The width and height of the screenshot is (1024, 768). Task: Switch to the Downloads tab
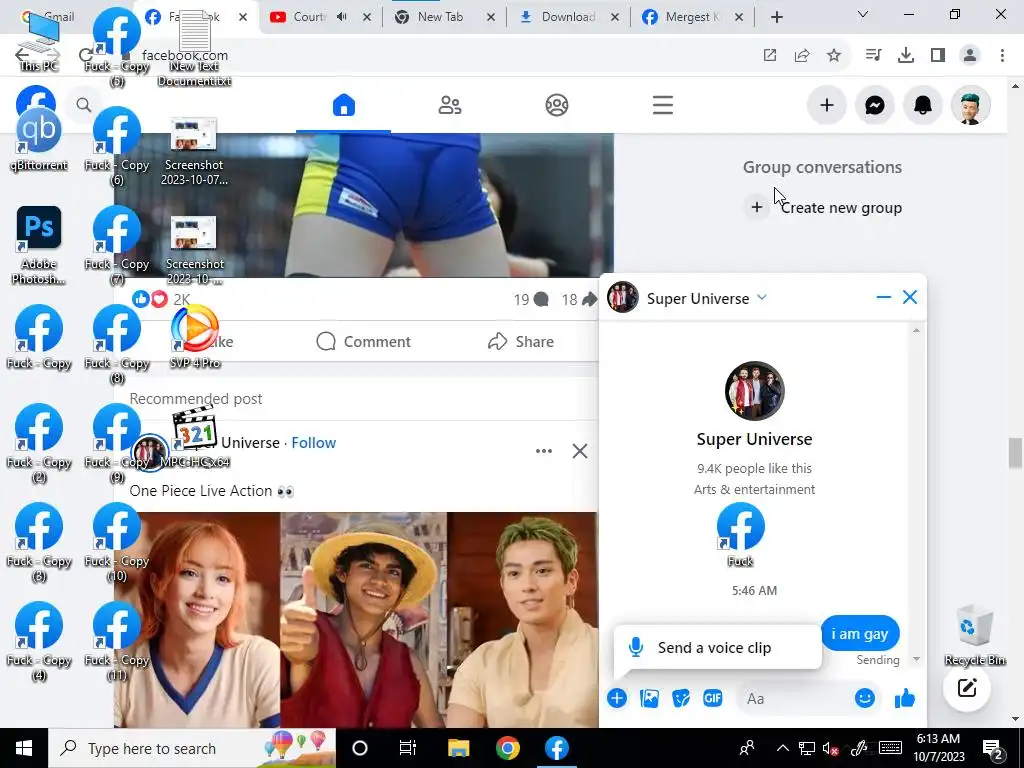point(569,17)
